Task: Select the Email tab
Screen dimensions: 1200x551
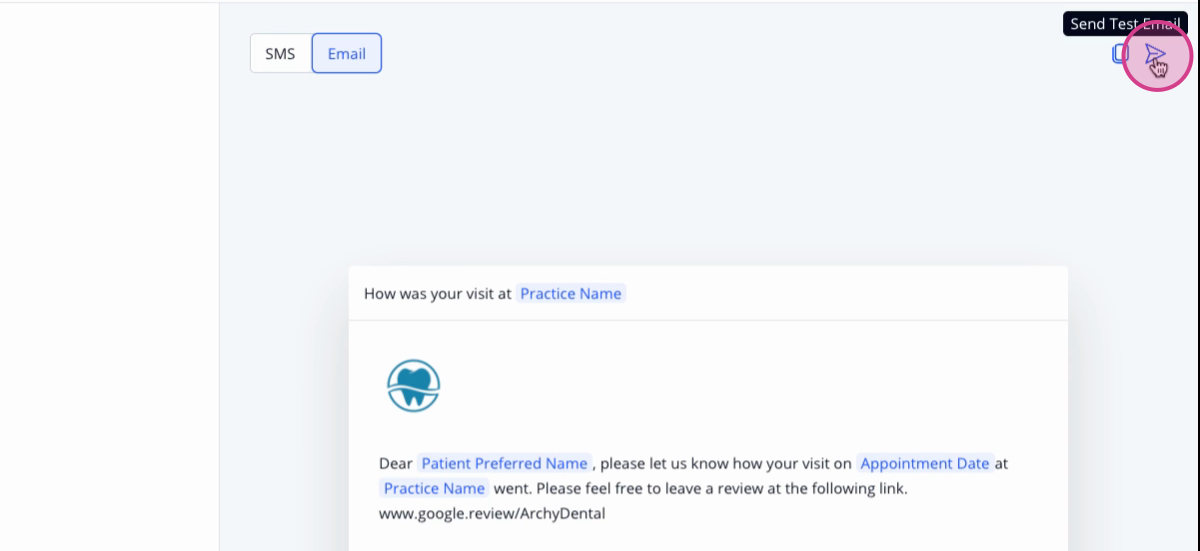Action: coord(347,54)
